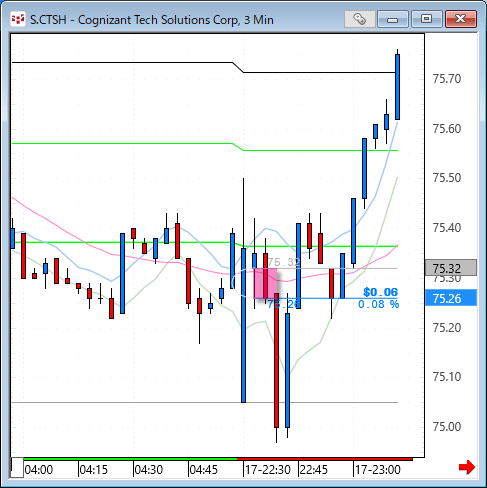
Task: Click the small white box at axis corner
Action: tap(17, 468)
